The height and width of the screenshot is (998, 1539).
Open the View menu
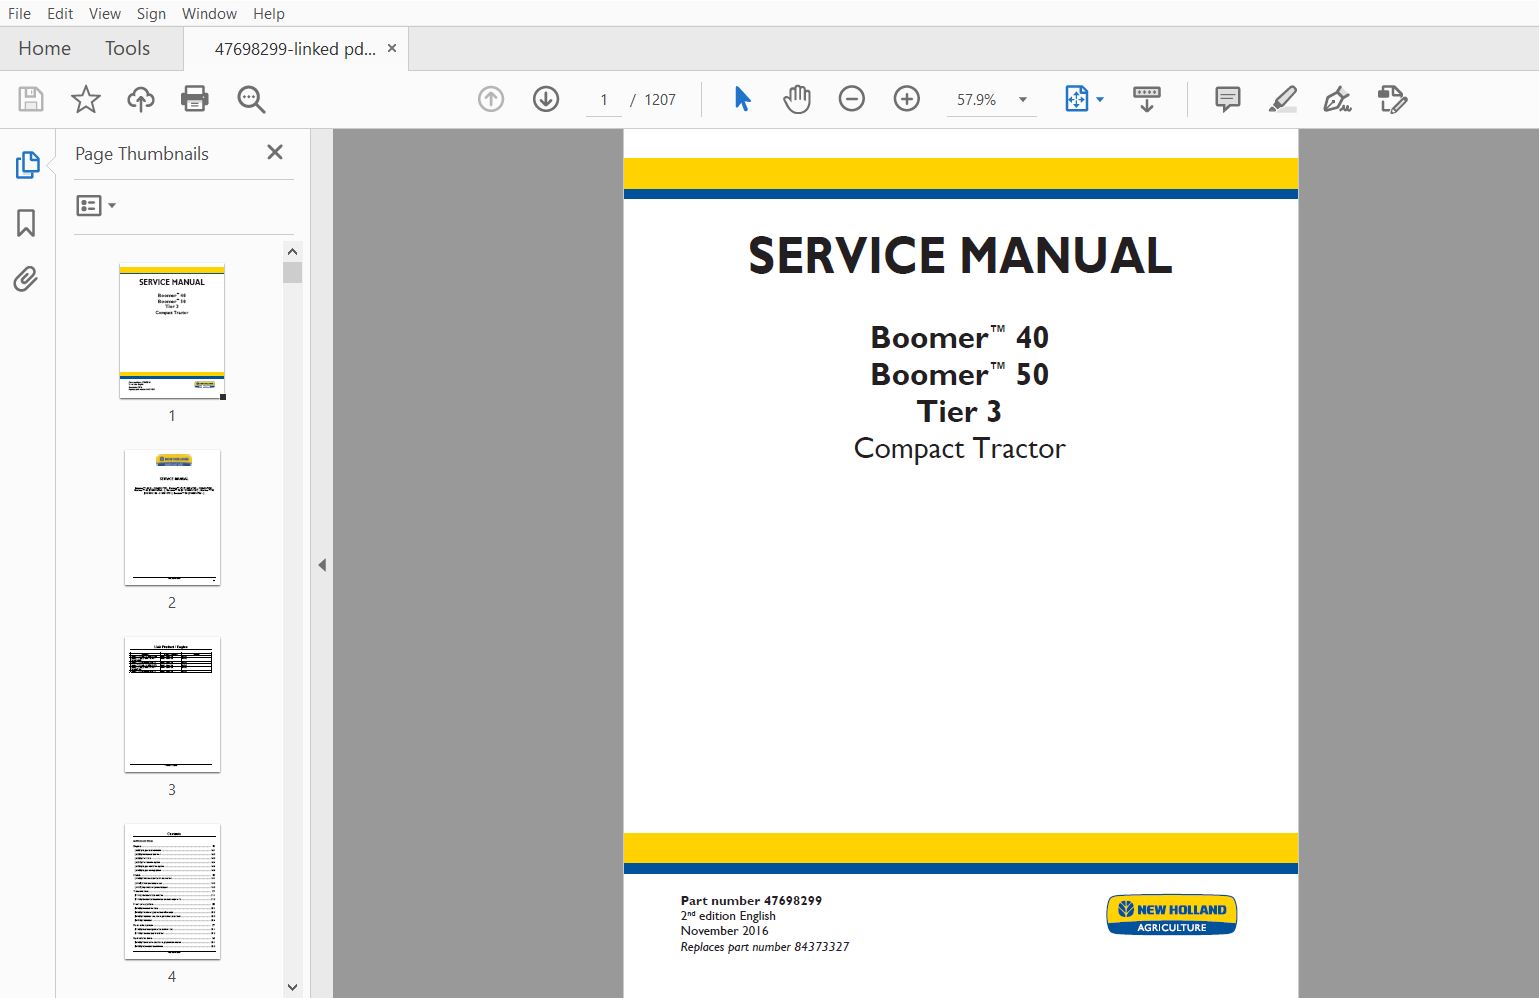tap(105, 13)
